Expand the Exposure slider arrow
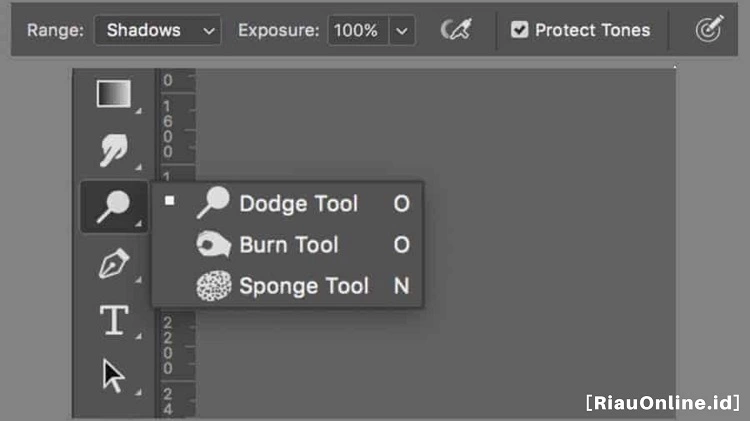Screen dimensions: 750x421 (x=402, y=31)
